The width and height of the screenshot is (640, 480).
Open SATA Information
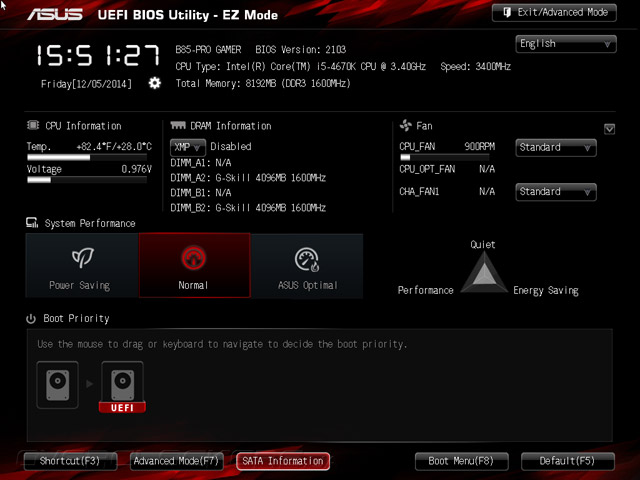283,461
